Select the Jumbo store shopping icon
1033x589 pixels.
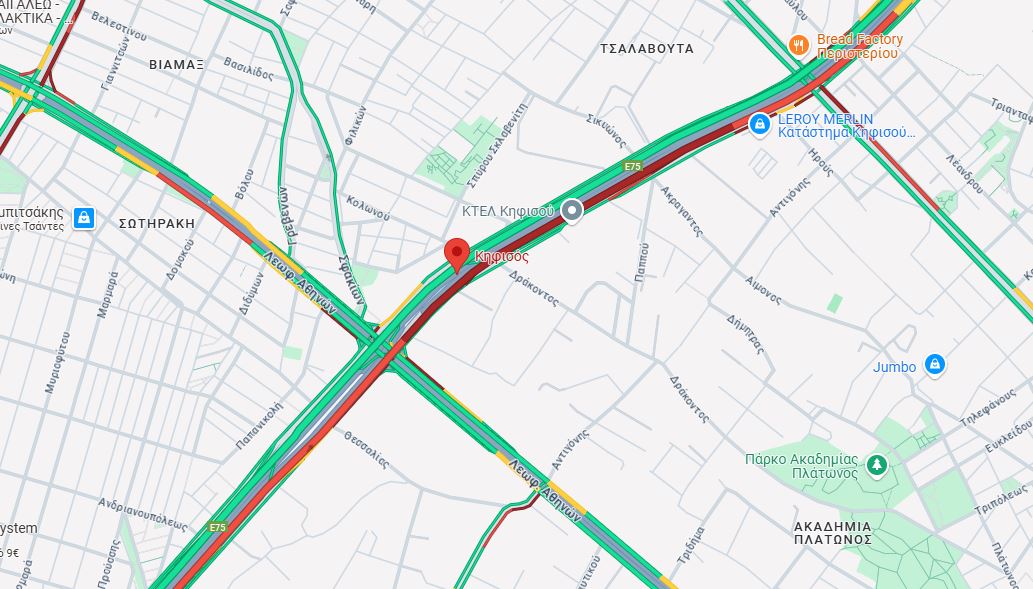tap(934, 364)
